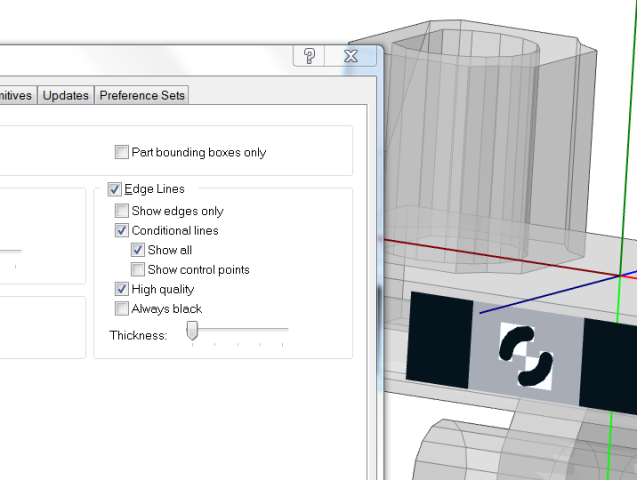Image resolution: width=637 pixels, height=480 pixels.
Task: Uncheck Show all under Conditional lines
Action: tap(138, 250)
